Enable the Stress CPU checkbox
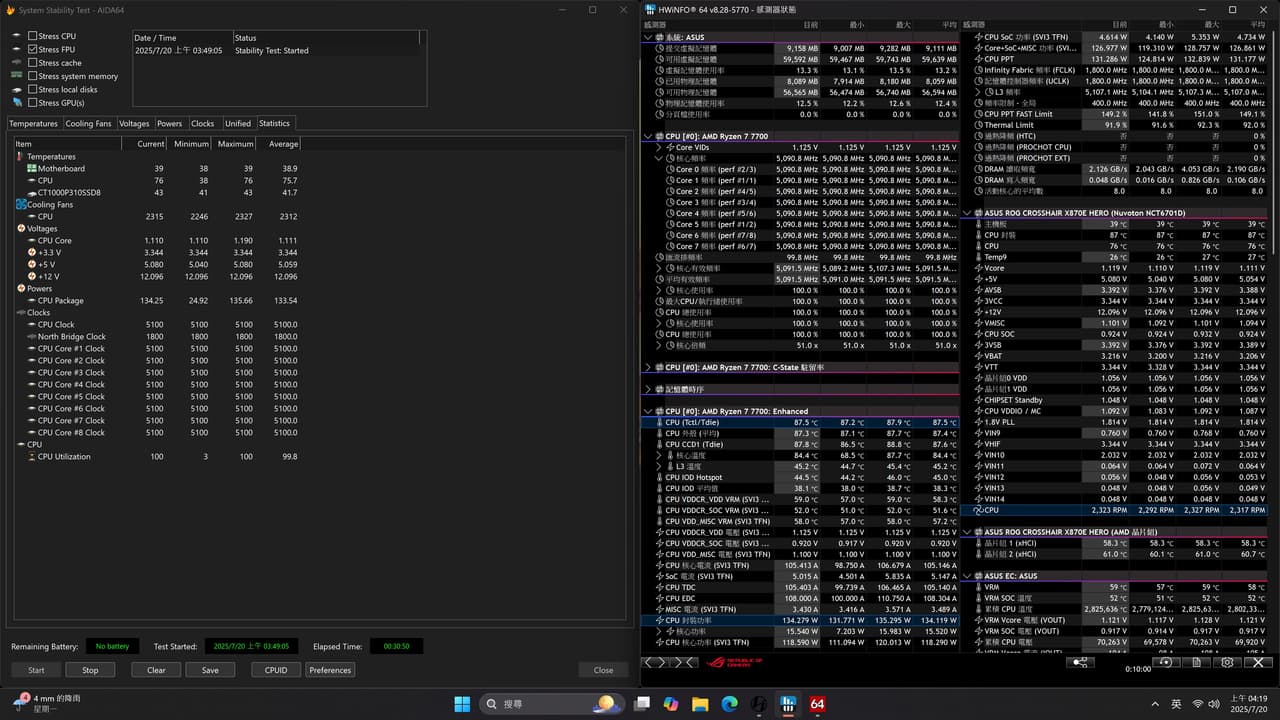The height and width of the screenshot is (720, 1280). [x=33, y=36]
